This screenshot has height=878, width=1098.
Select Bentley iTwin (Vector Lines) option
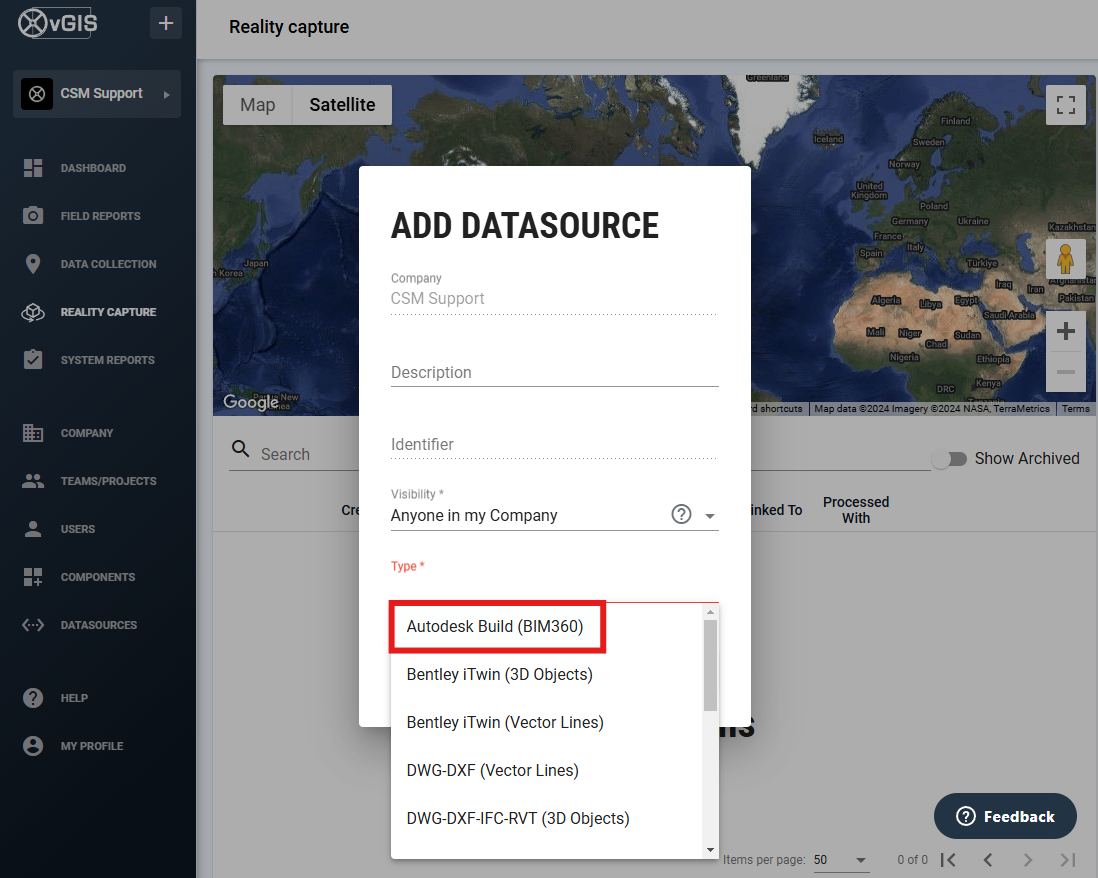pos(546,723)
